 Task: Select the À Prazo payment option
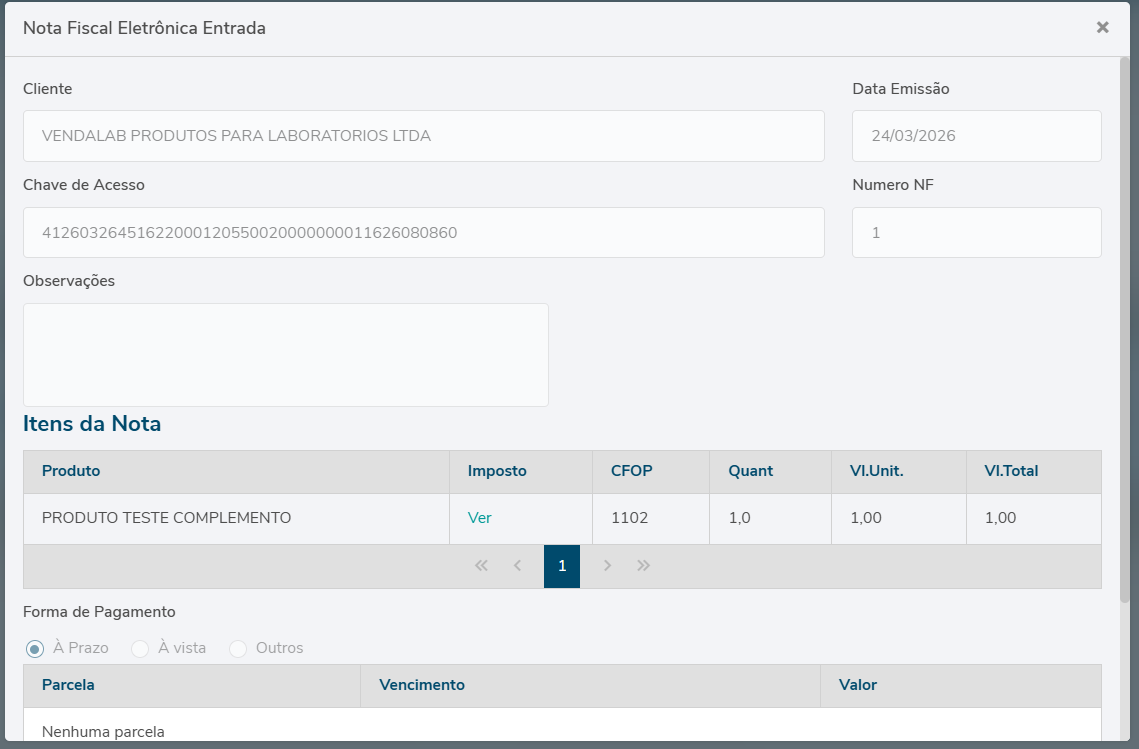(x=35, y=649)
